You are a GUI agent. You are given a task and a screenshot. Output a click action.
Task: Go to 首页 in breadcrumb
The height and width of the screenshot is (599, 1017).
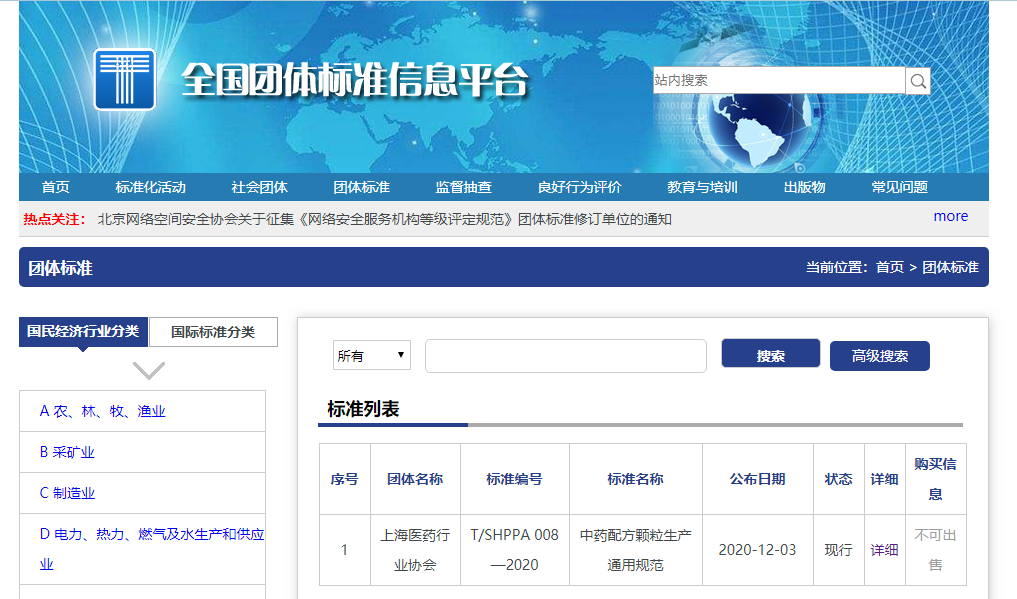click(x=889, y=267)
